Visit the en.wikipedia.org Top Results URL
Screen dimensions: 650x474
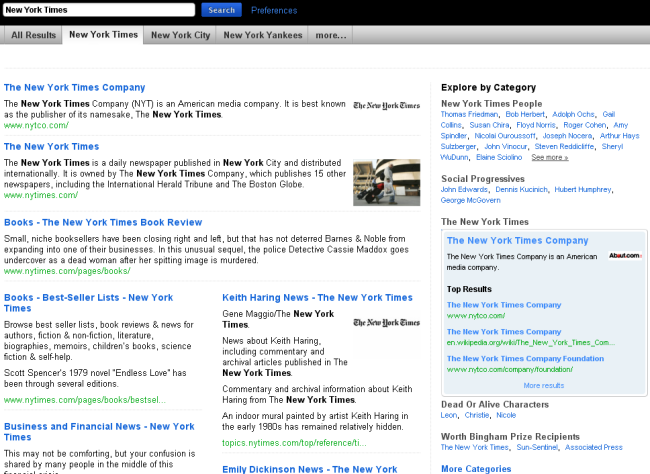pyautogui.click(x=531, y=343)
